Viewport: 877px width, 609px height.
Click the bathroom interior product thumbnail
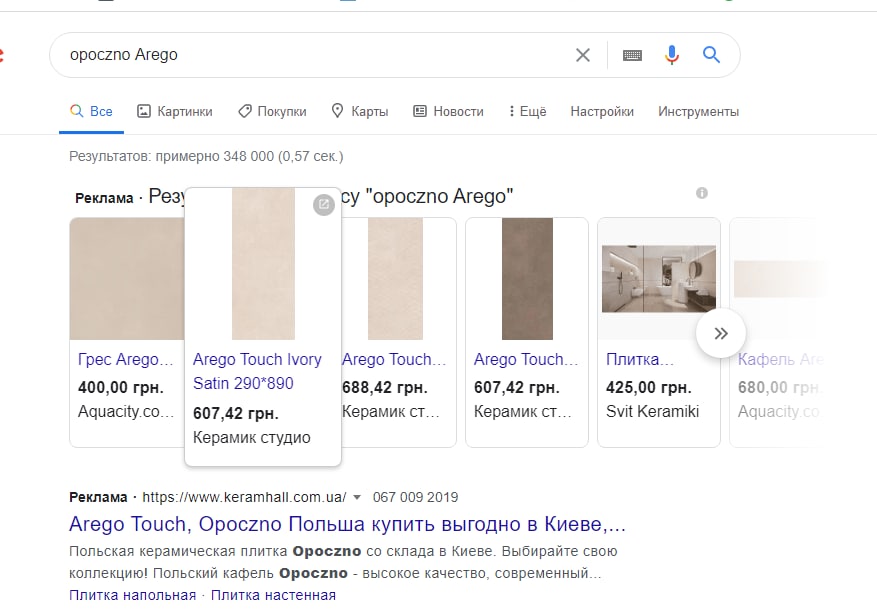click(x=659, y=278)
